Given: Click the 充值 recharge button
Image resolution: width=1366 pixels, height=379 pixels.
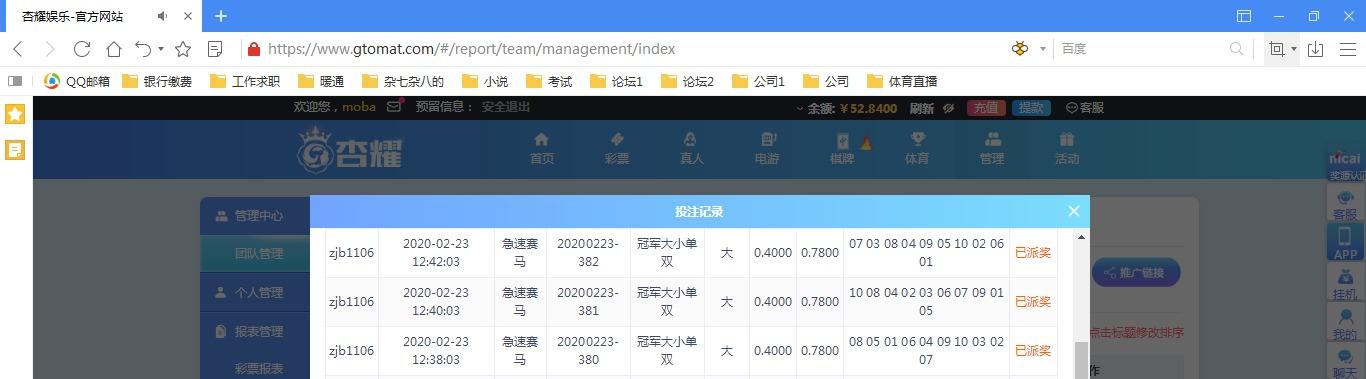Looking at the screenshot, I should point(985,108).
